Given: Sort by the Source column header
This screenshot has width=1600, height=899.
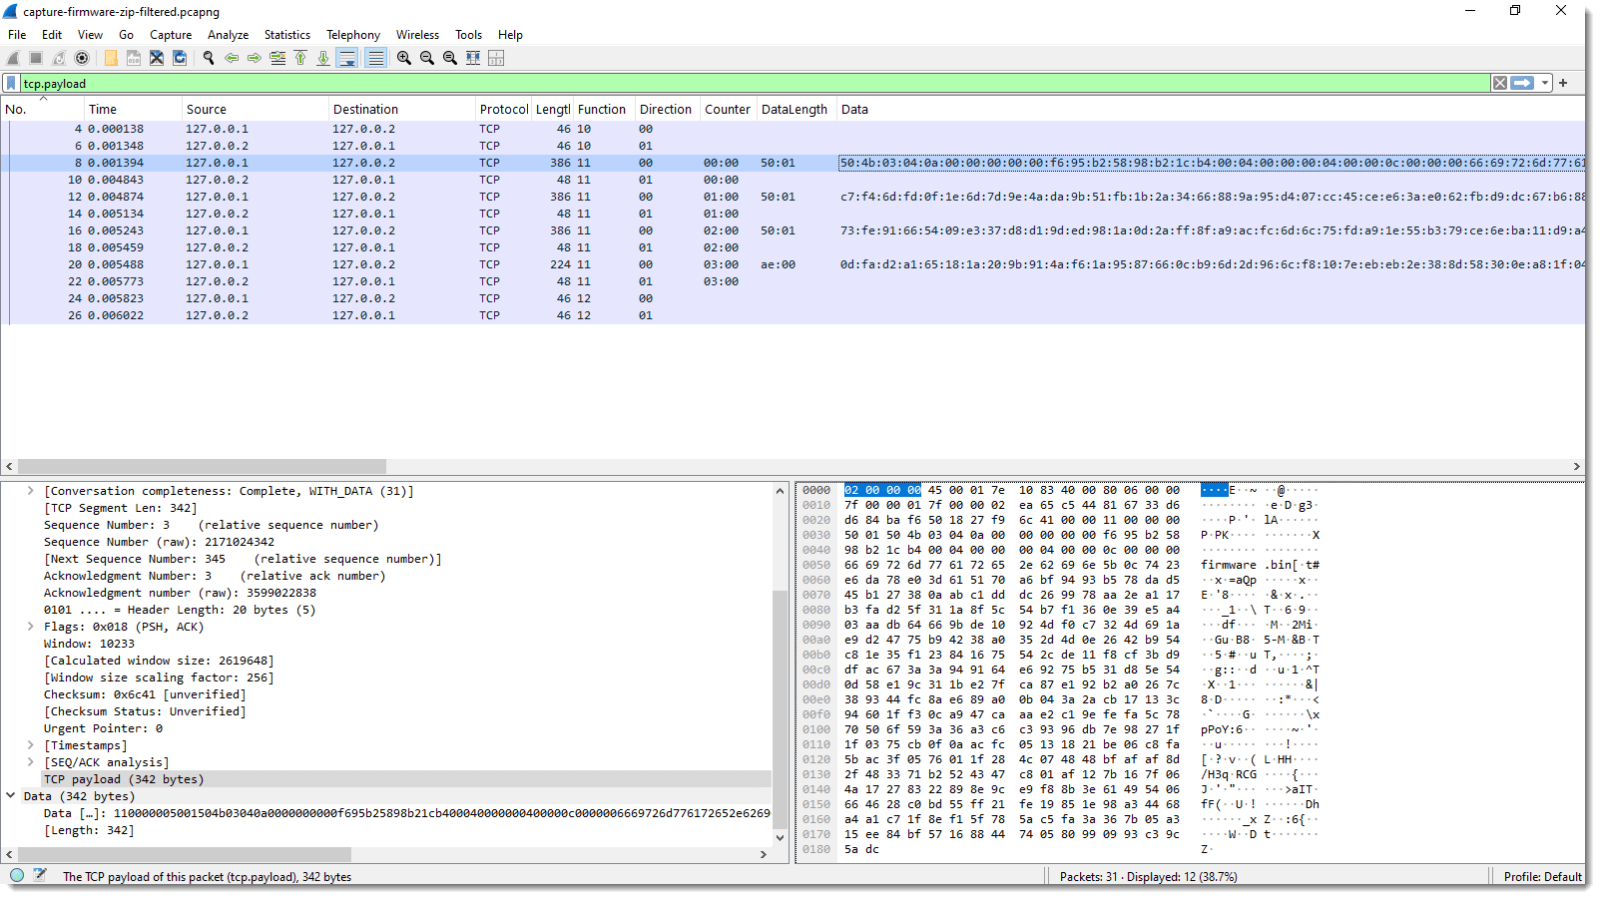Looking at the screenshot, I should click(255, 109).
